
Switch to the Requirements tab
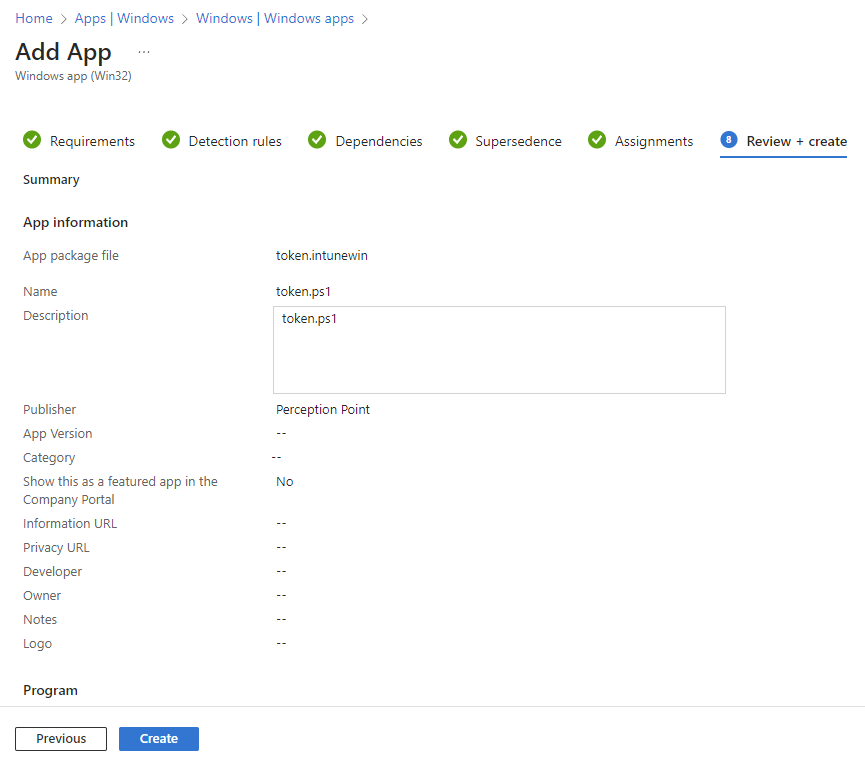click(x=92, y=141)
